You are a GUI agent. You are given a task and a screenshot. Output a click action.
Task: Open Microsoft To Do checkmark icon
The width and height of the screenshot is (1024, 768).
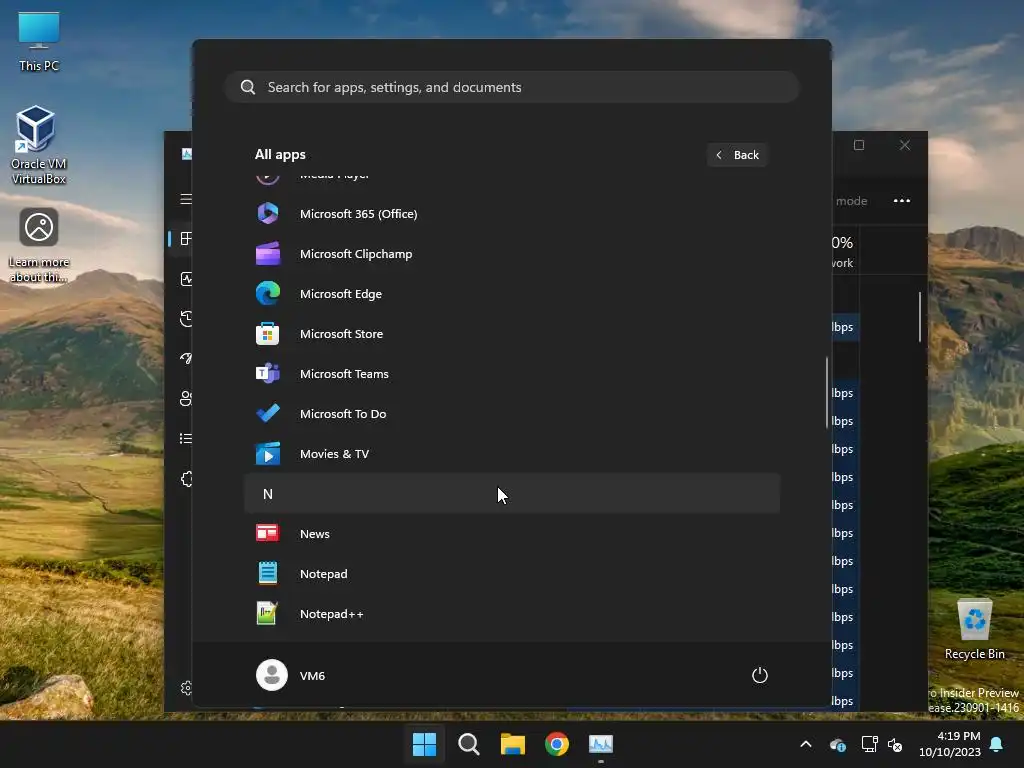(268, 413)
